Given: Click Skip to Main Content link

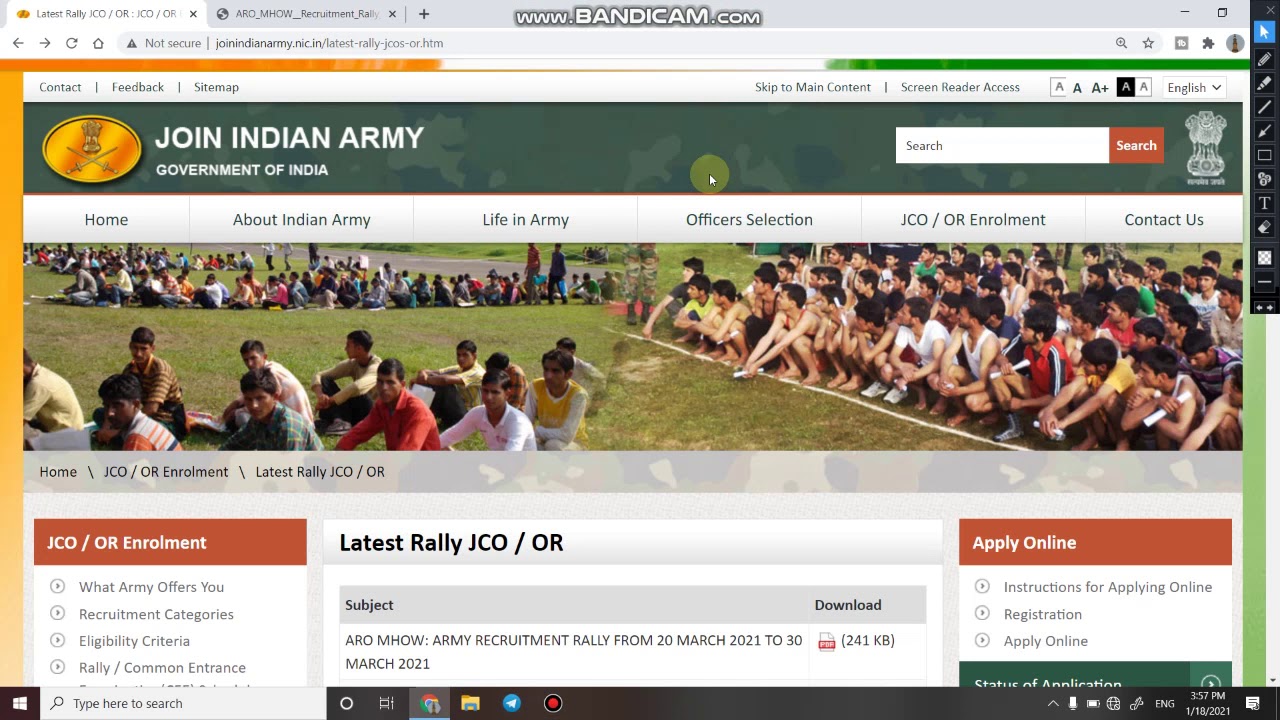Looking at the screenshot, I should [813, 87].
